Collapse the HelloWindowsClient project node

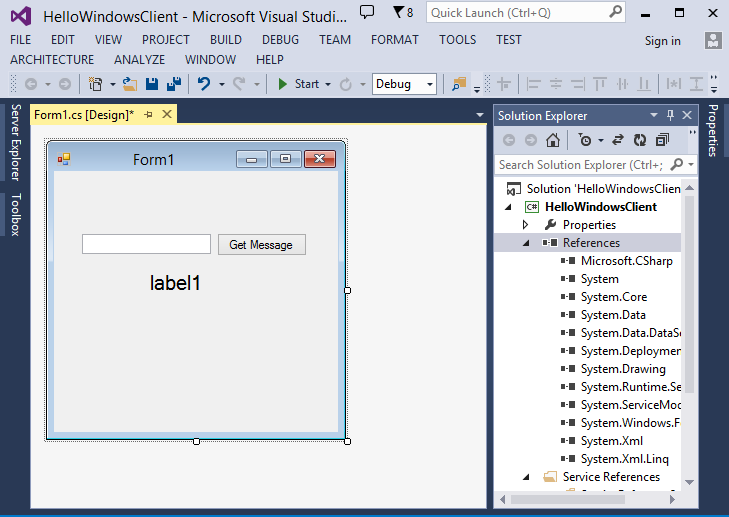tap(508, 207)
